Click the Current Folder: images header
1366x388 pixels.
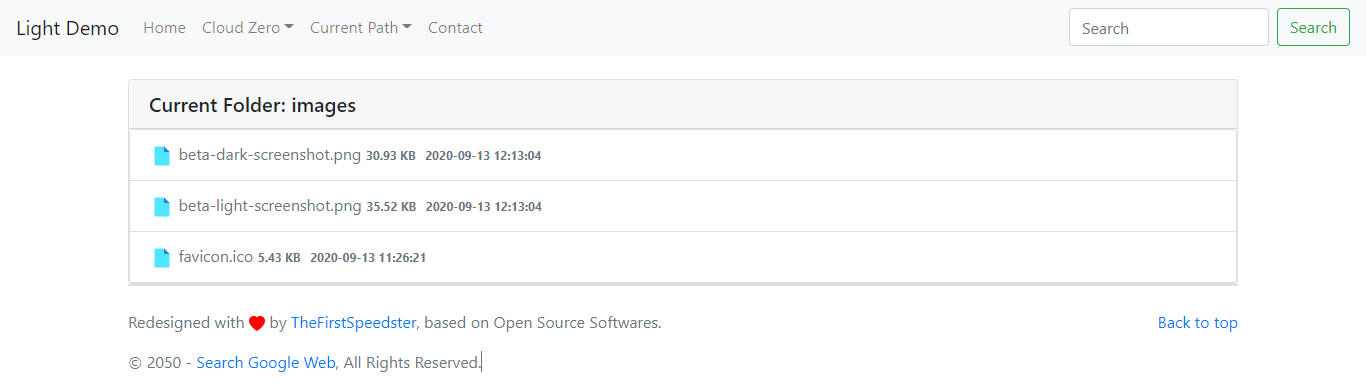pos(252,105)
